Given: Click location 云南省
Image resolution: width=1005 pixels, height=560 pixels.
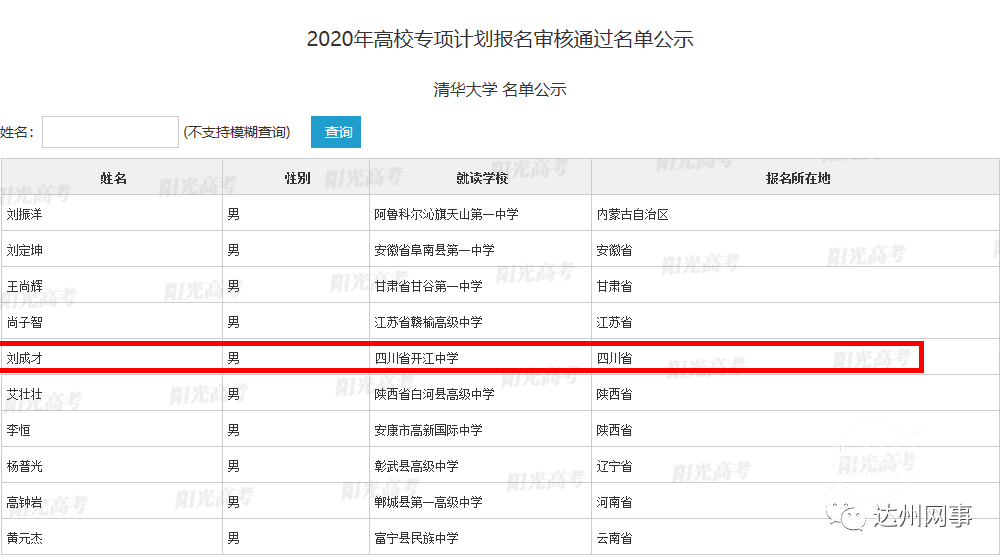Looking at the screenshot, I should [x=614, y=538].
